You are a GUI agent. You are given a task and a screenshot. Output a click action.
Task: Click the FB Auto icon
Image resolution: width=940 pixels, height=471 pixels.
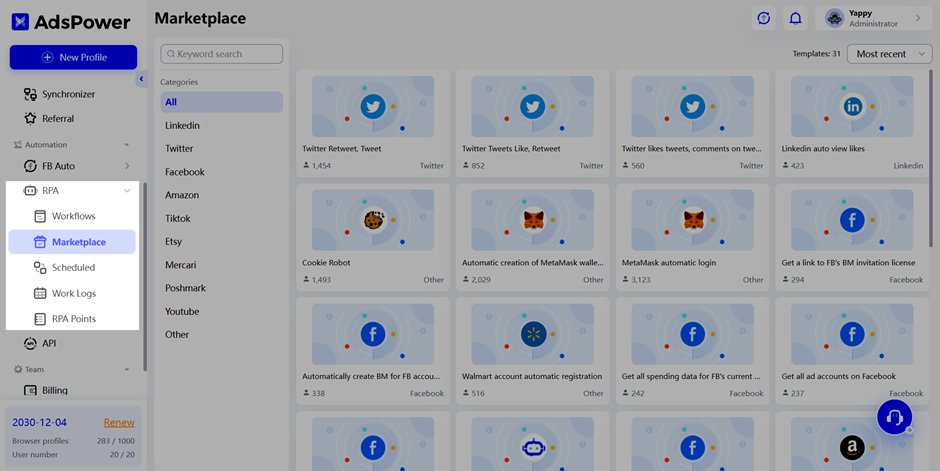click(30, 166)
